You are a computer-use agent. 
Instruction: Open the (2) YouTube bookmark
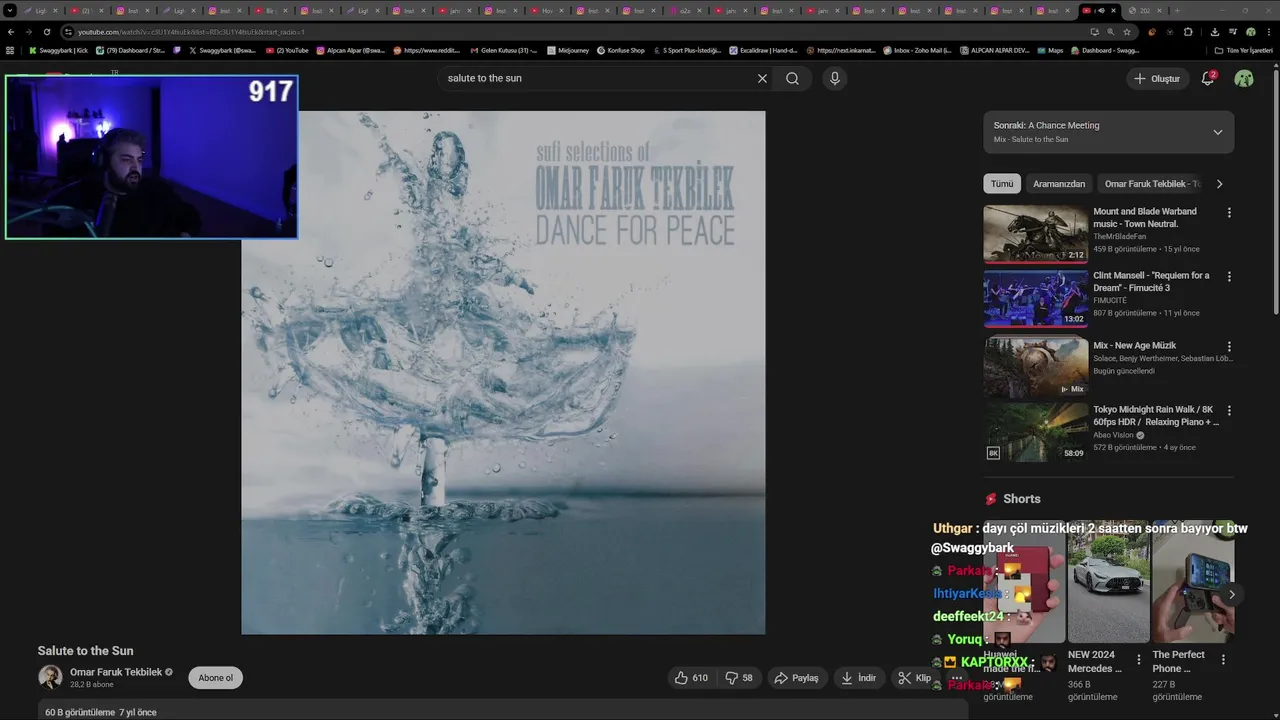click(x=288, y=50)
